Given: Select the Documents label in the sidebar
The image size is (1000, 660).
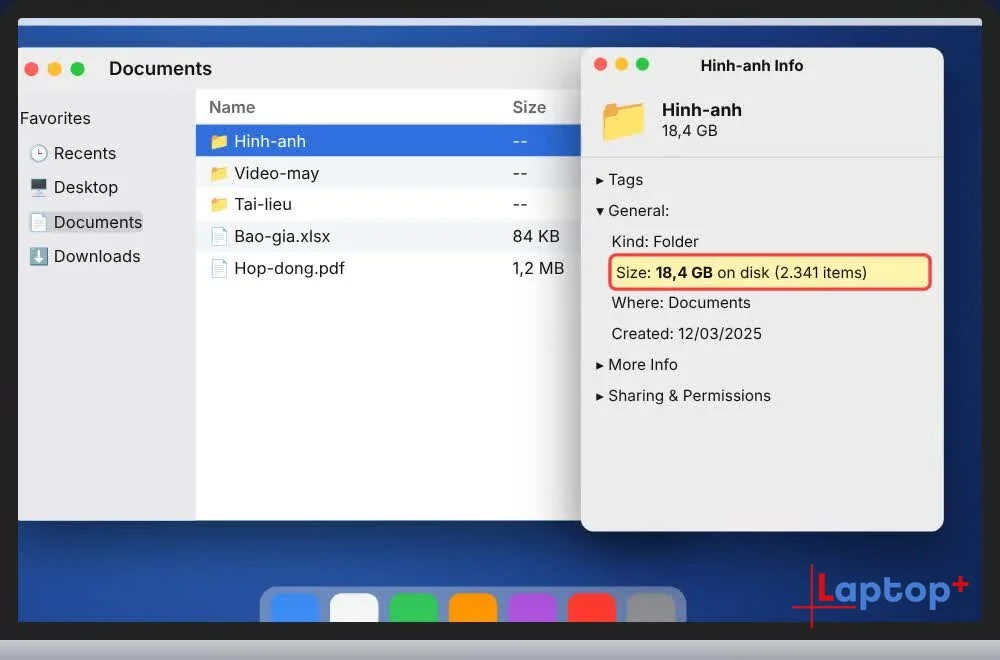Looking at the screenshot, I should pyautogui.click(x=98, y=222).
